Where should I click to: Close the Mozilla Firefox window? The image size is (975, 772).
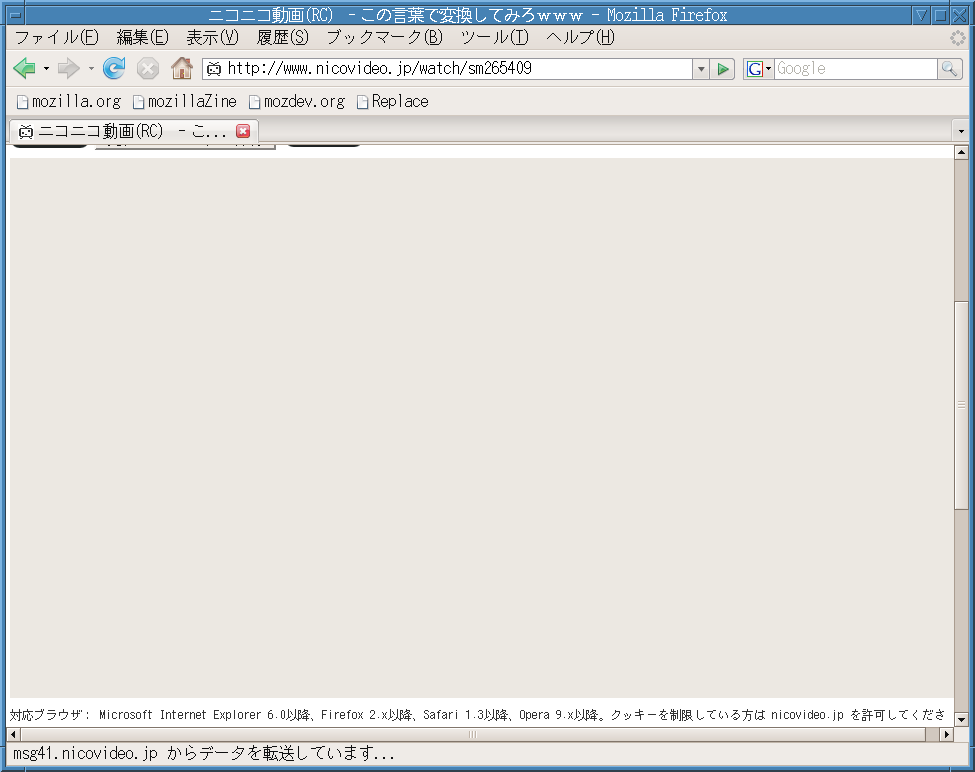(959, 15)
